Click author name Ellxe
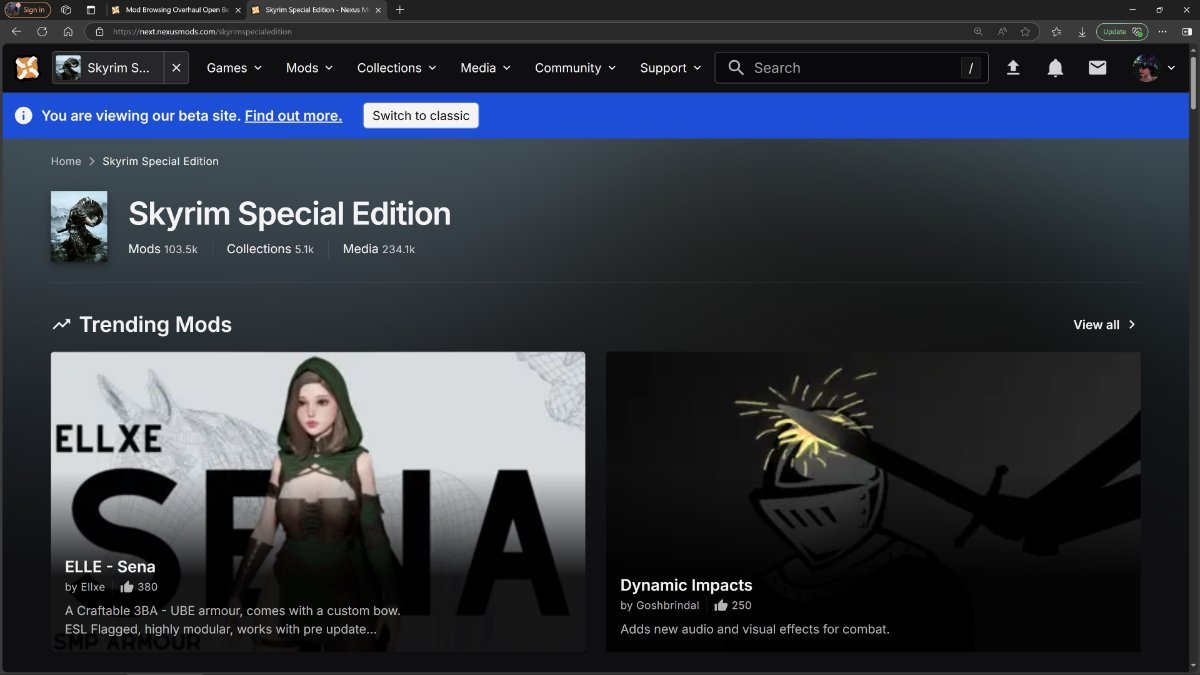 [x=92, y=587]
